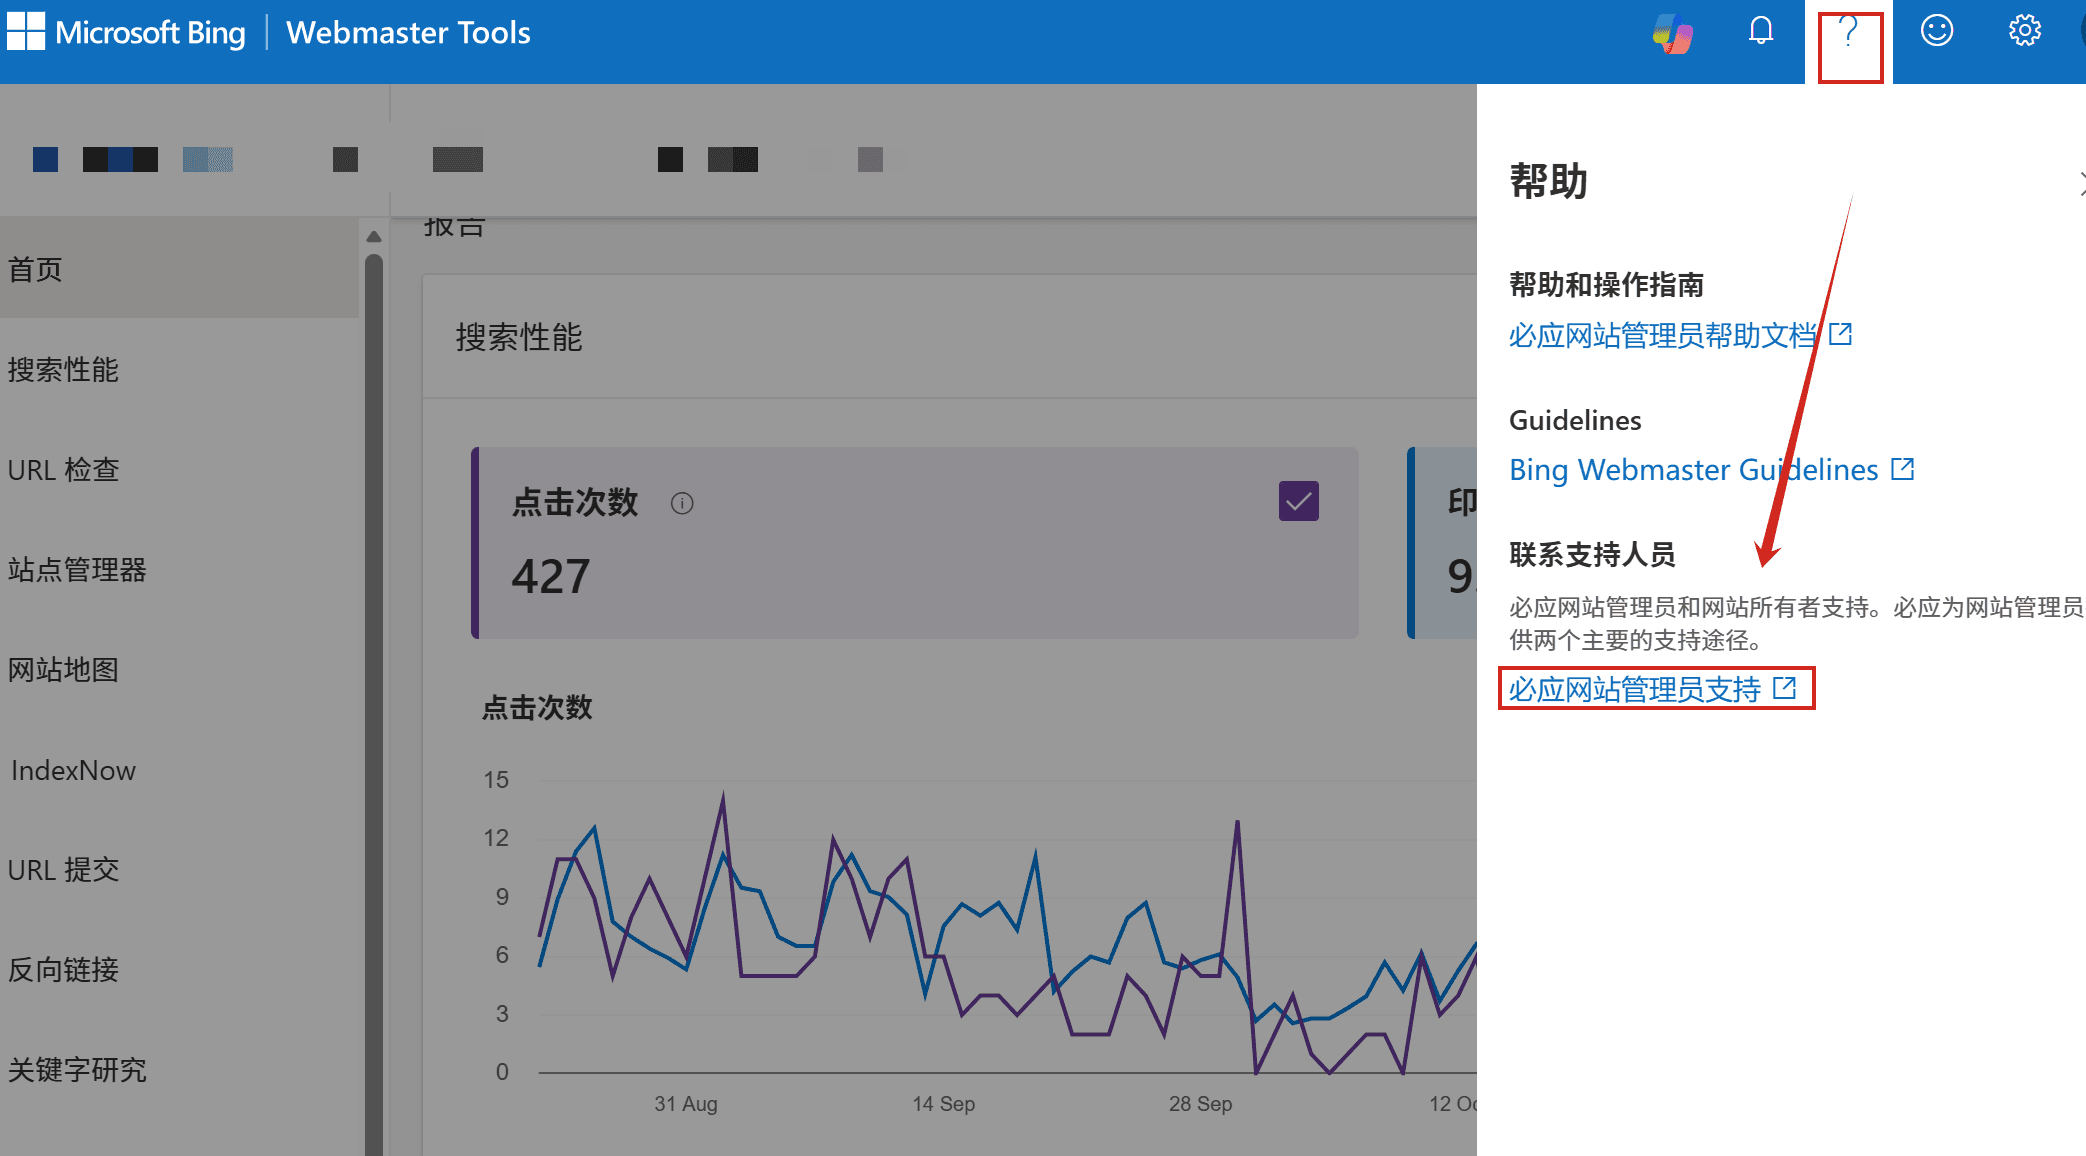
Task: Select 反向链接 in the sidebar
Action: [63, 970]
